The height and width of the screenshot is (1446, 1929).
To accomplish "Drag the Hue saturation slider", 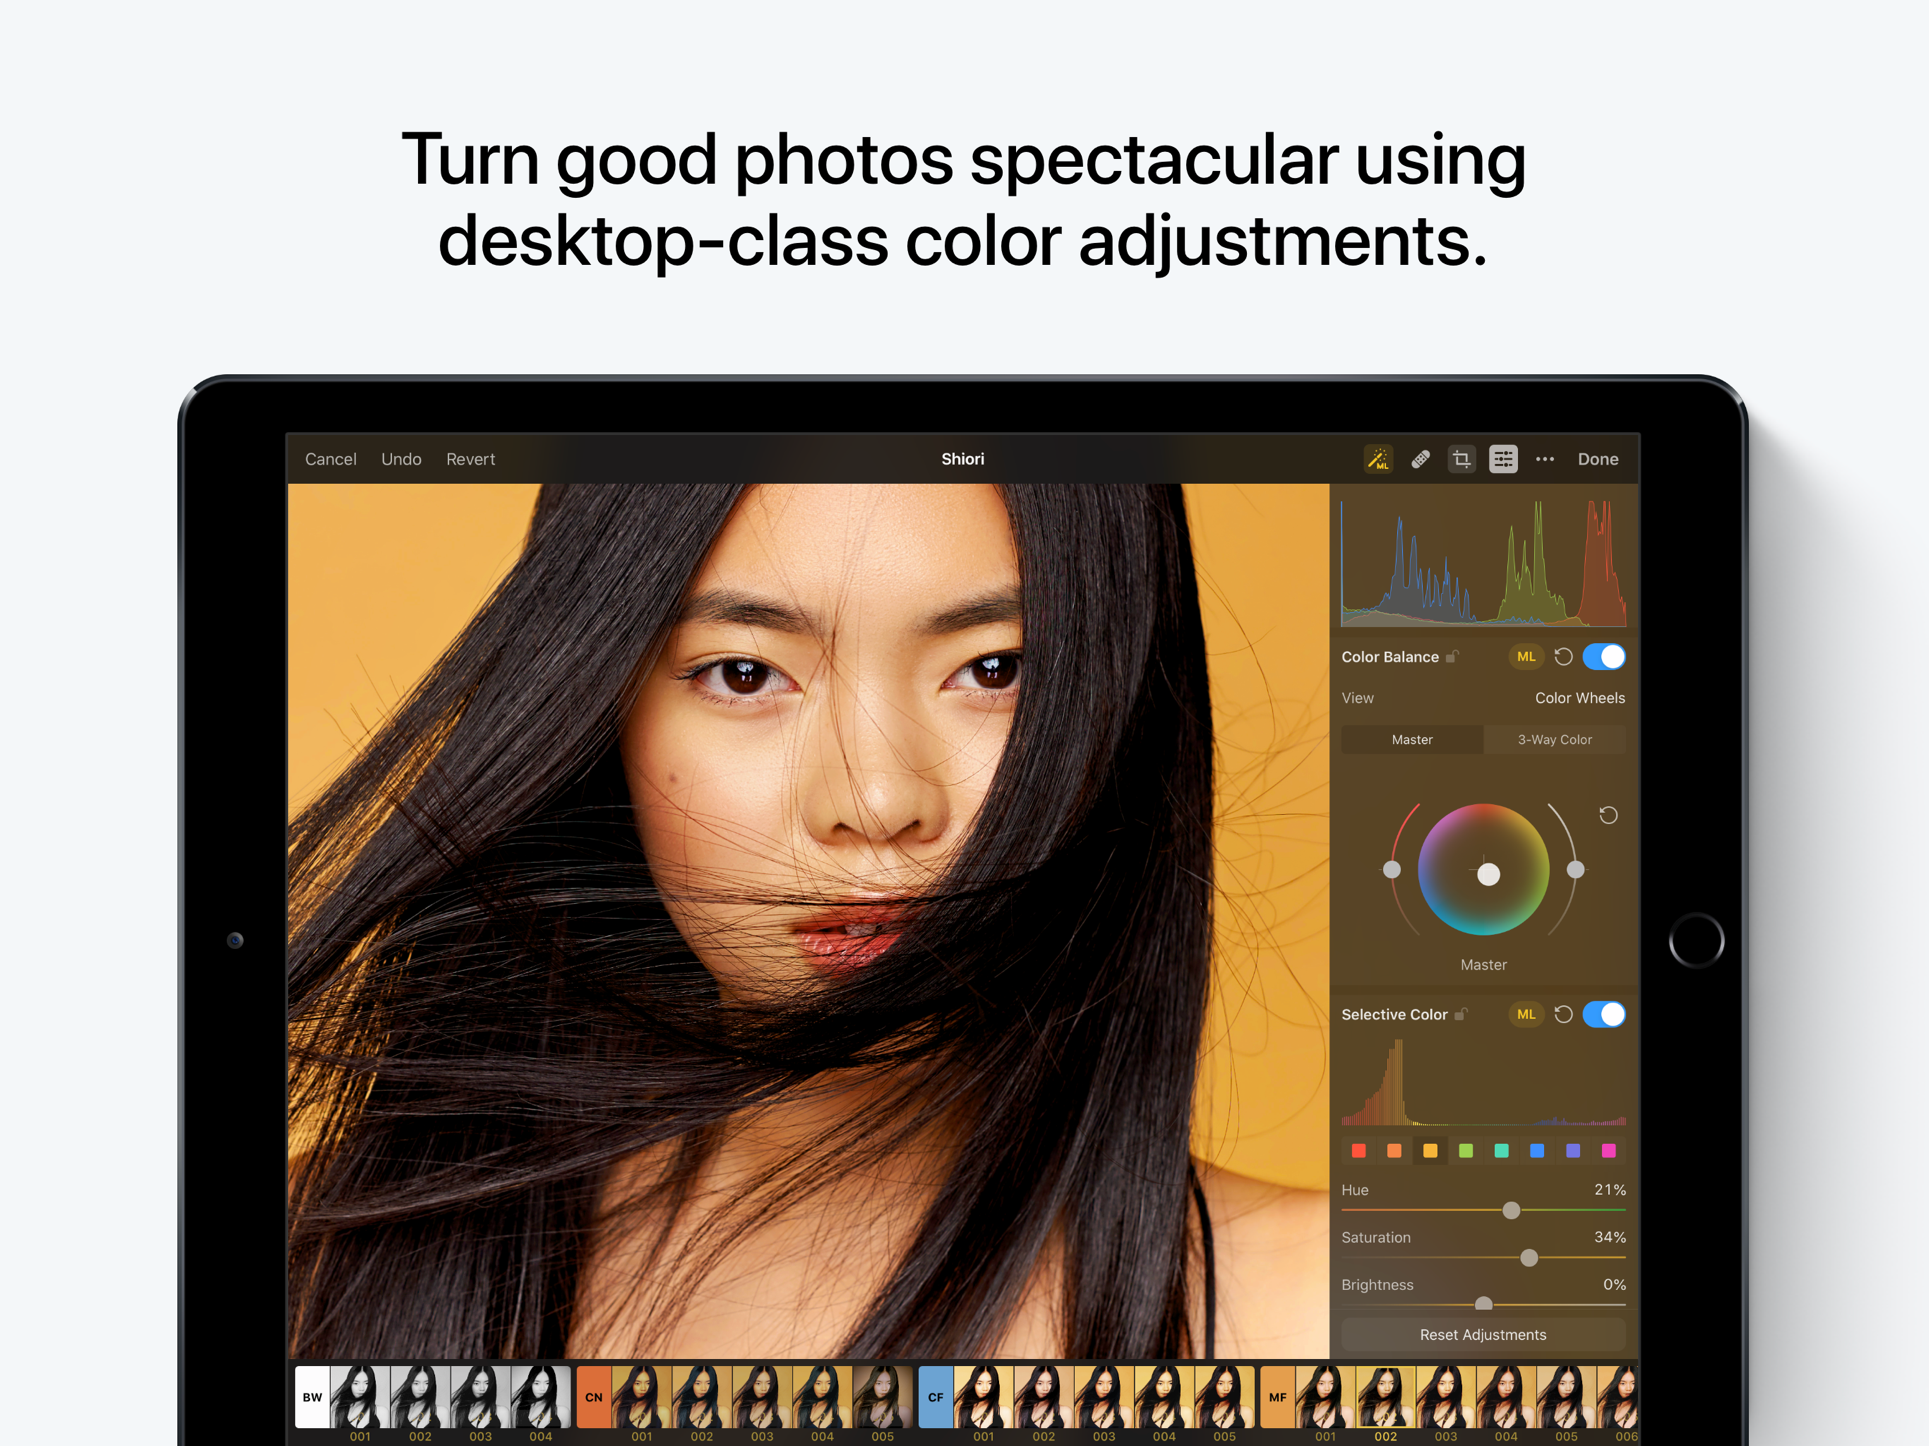I will 1511,1212.
